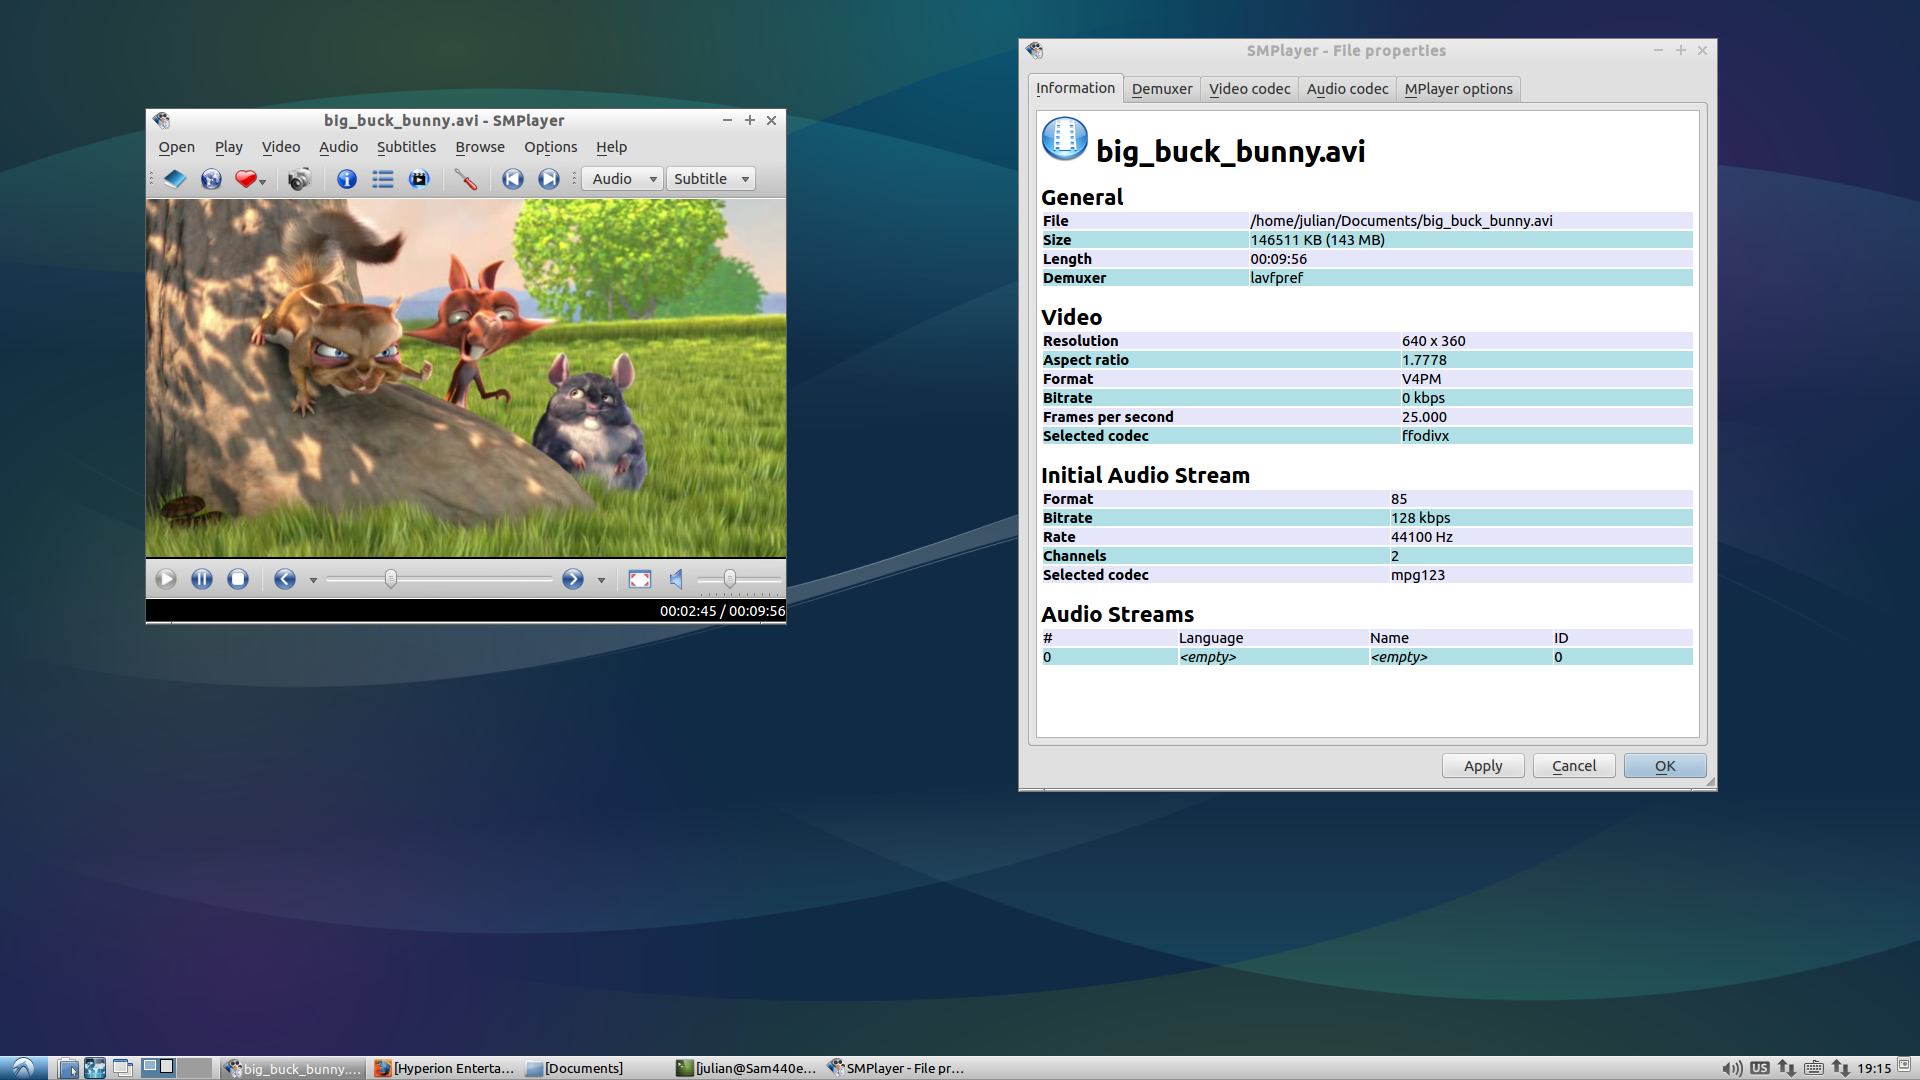Toggle fullscreen mode icon

640,579
